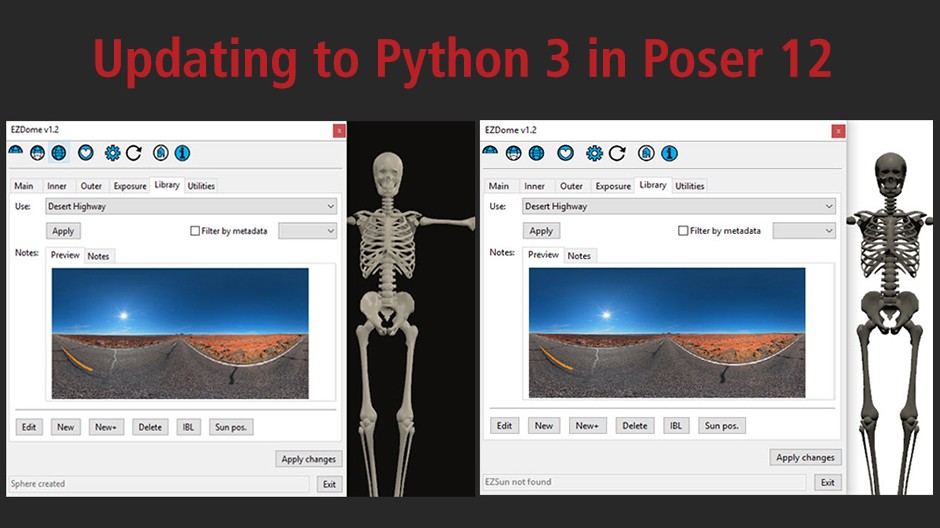Click the heart favorites icon in left window

pyautogui.click(x=86, y=153)
